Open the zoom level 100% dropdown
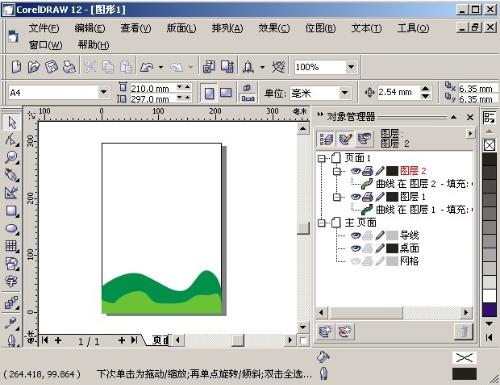 351,67
